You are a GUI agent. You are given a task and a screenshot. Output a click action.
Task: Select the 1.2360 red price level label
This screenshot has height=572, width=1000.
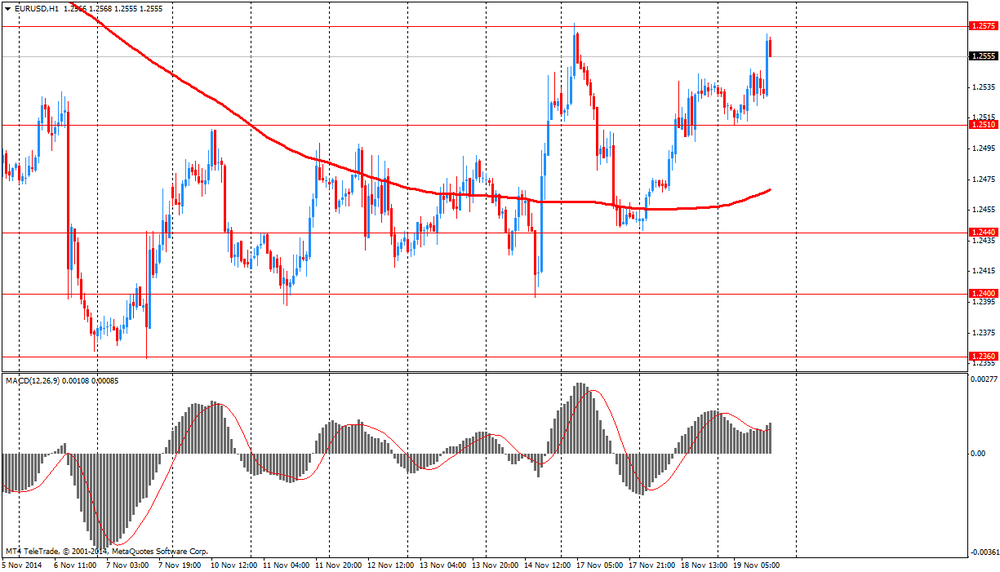click(x=983, y=356)
